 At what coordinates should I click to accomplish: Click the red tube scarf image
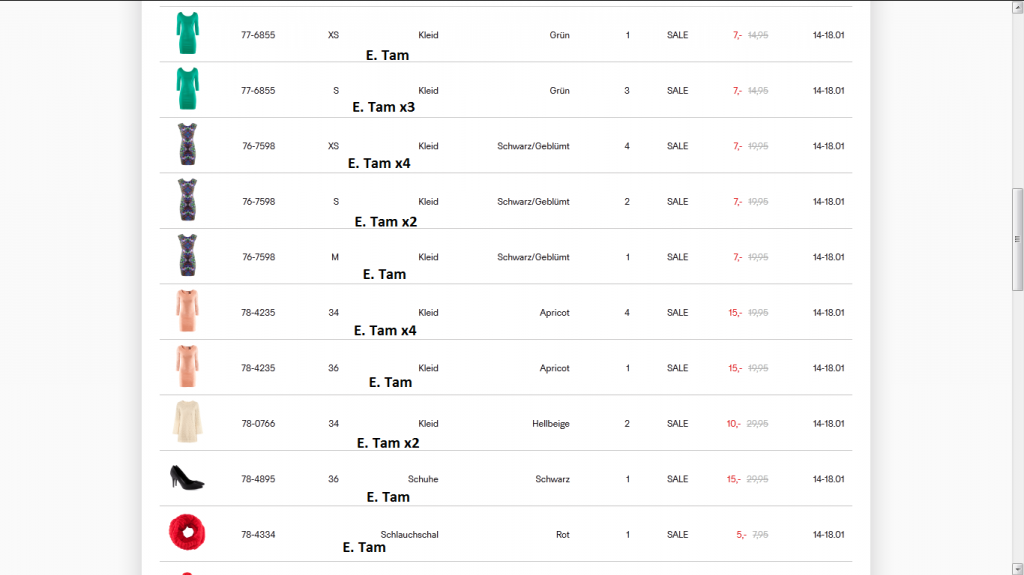(187, 533)
